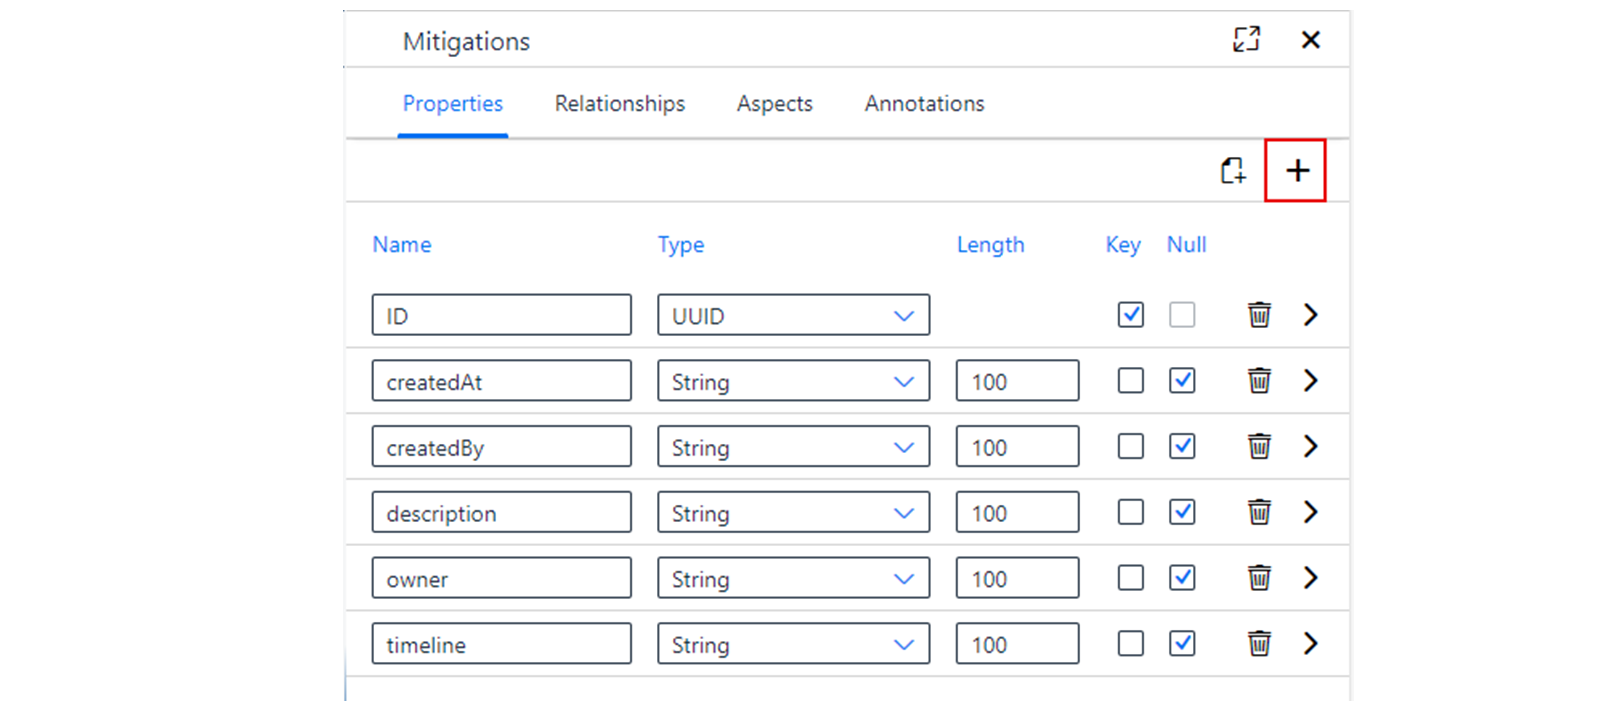Enable Key checkbox for owner row
Screen dimensions: 1600x711
[1130, 578]
